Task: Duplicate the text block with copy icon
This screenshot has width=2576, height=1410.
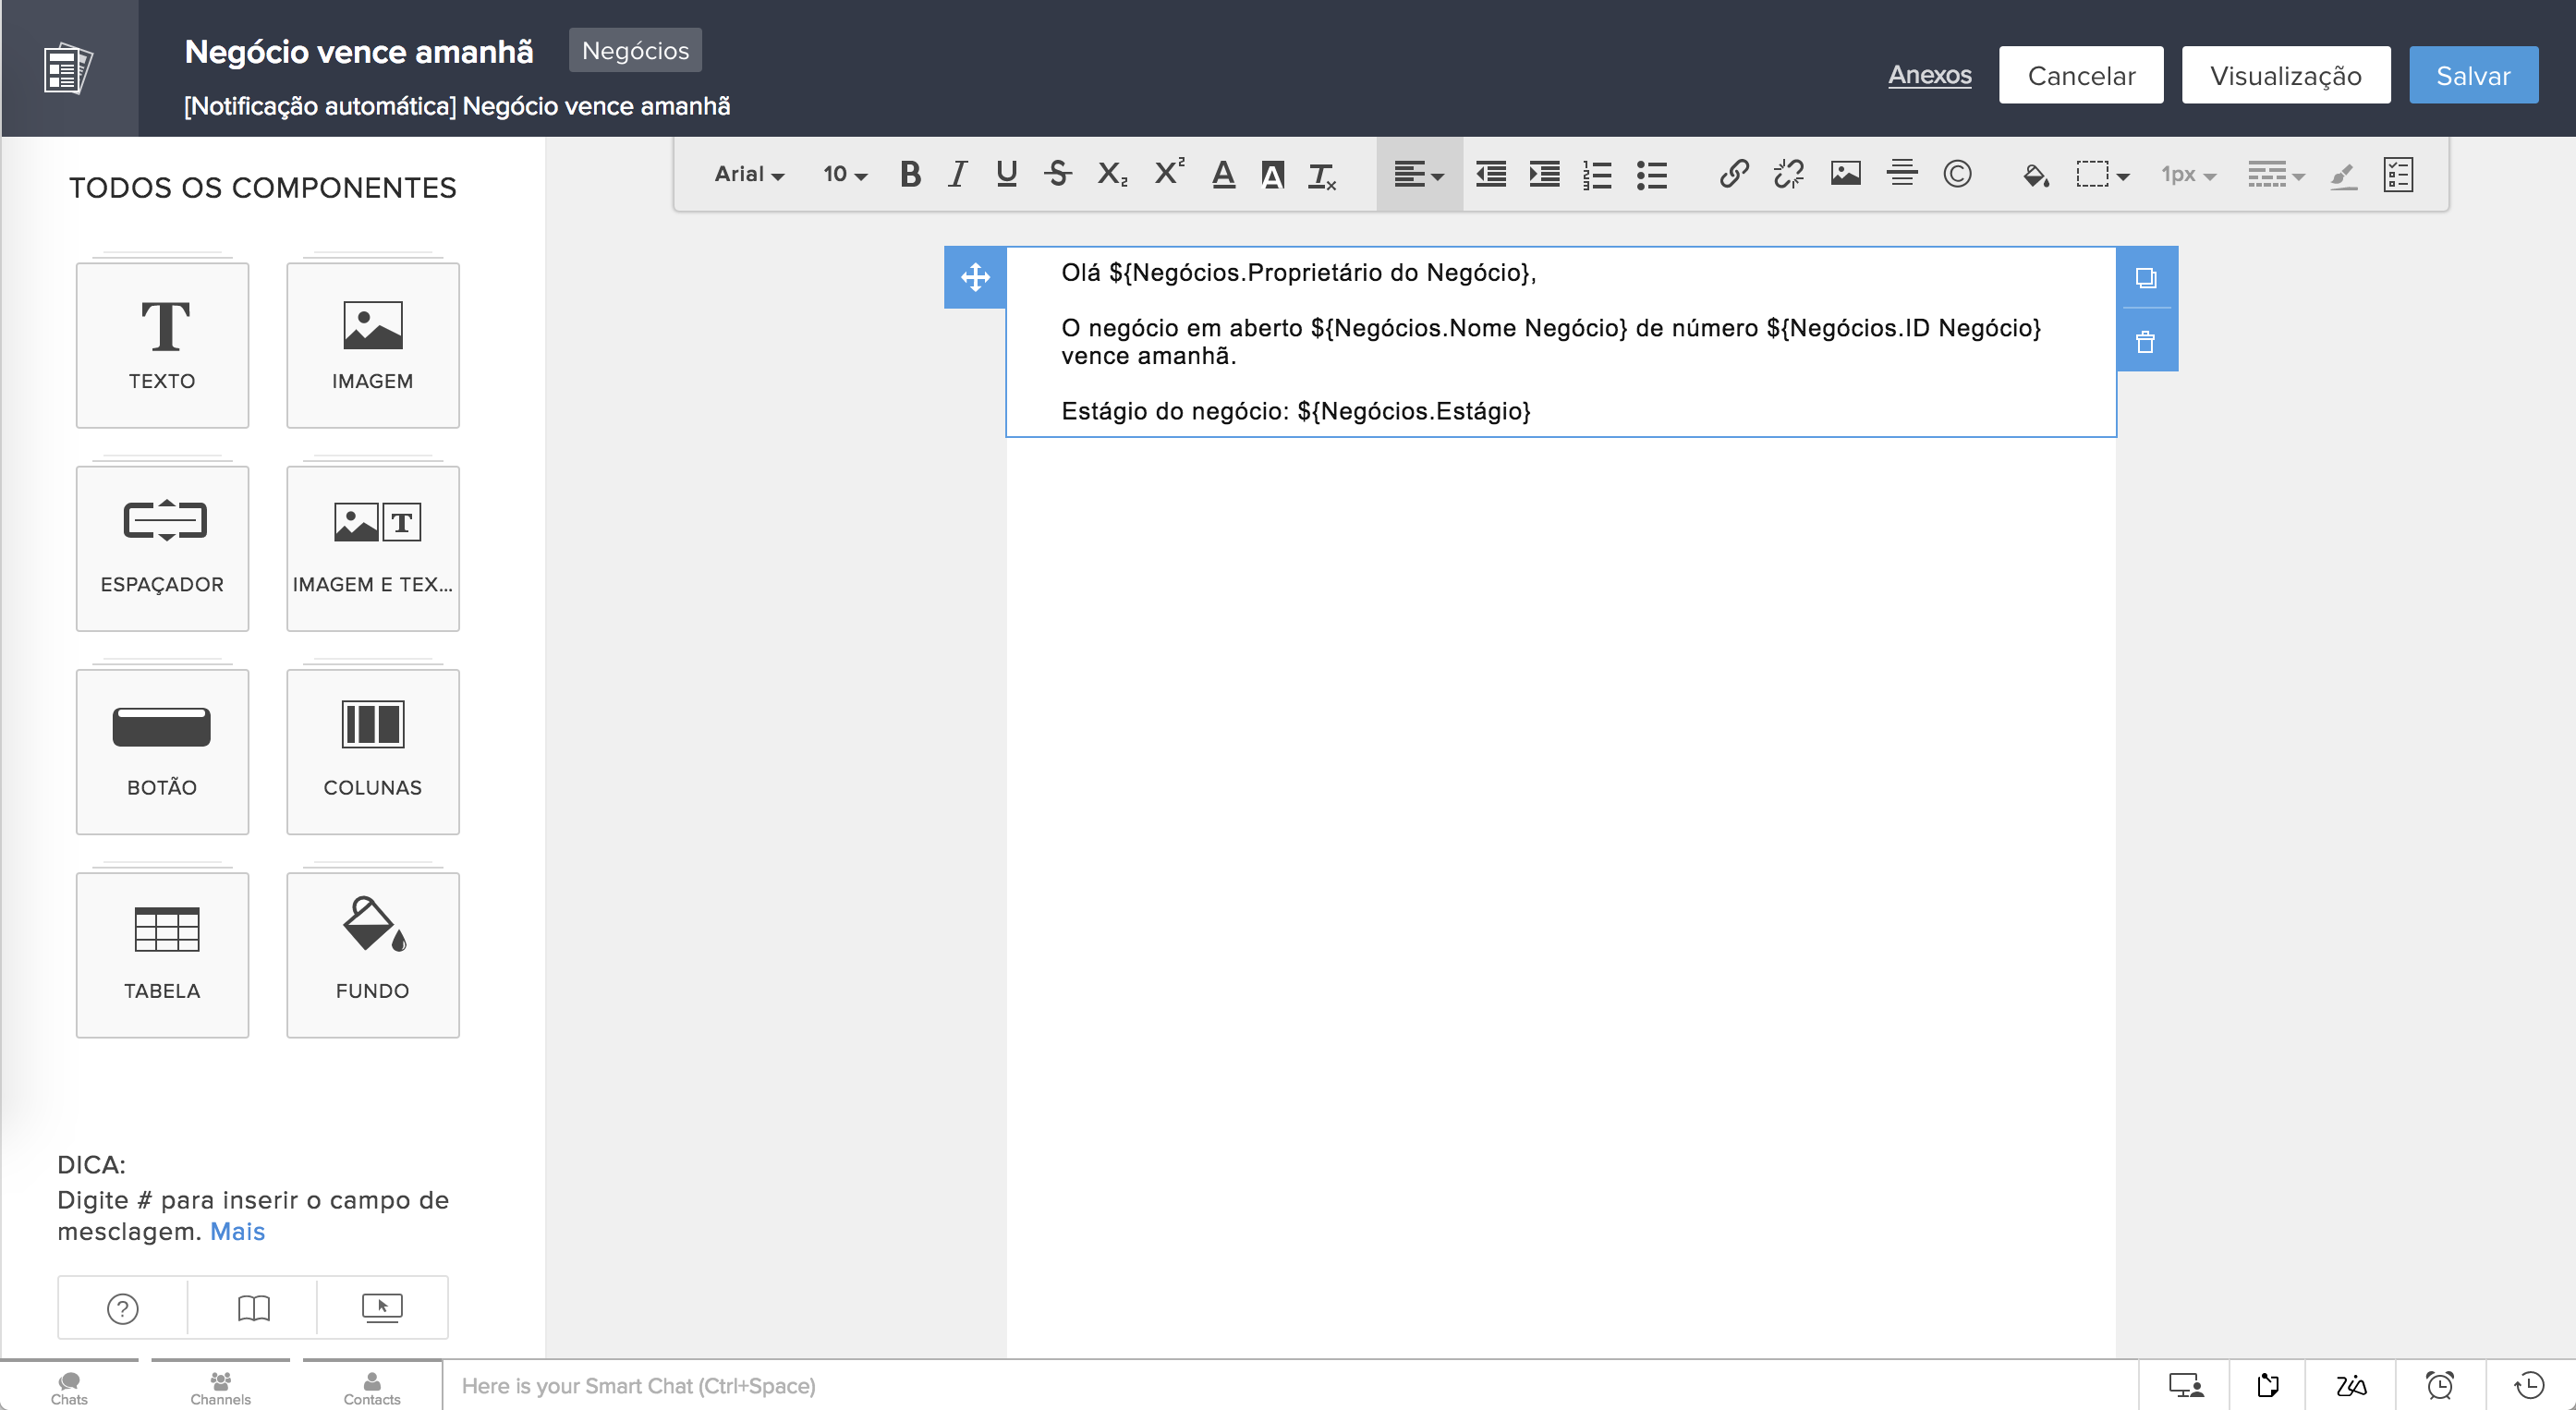Action: click(2146, 278)
